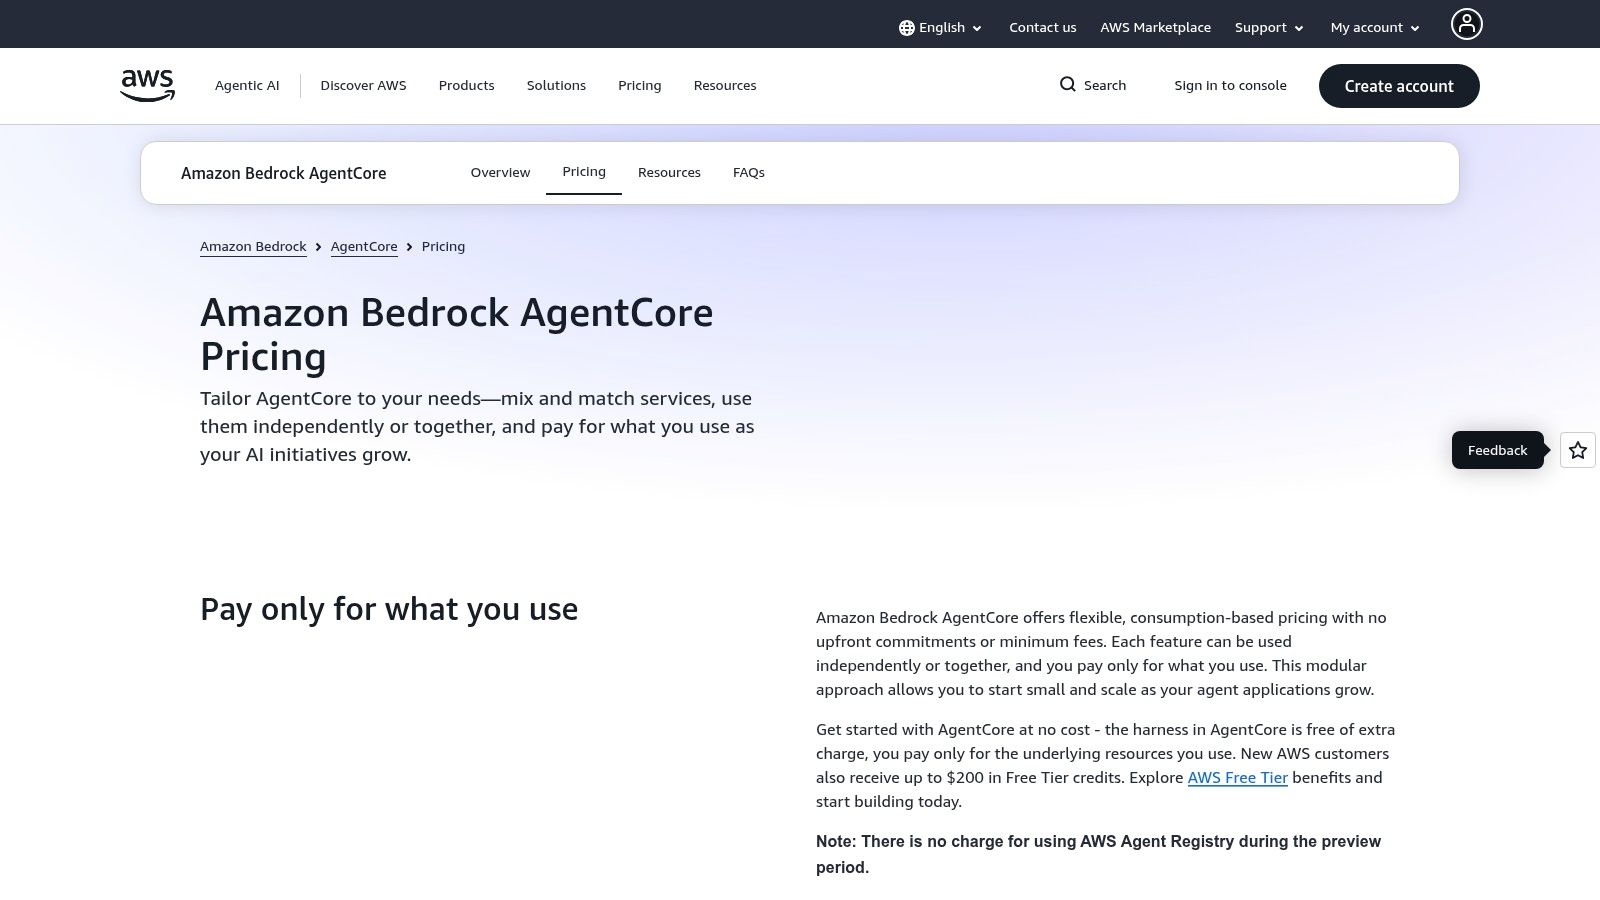
Task: Open AWS Marketplace link
Action: (1156, 28)
